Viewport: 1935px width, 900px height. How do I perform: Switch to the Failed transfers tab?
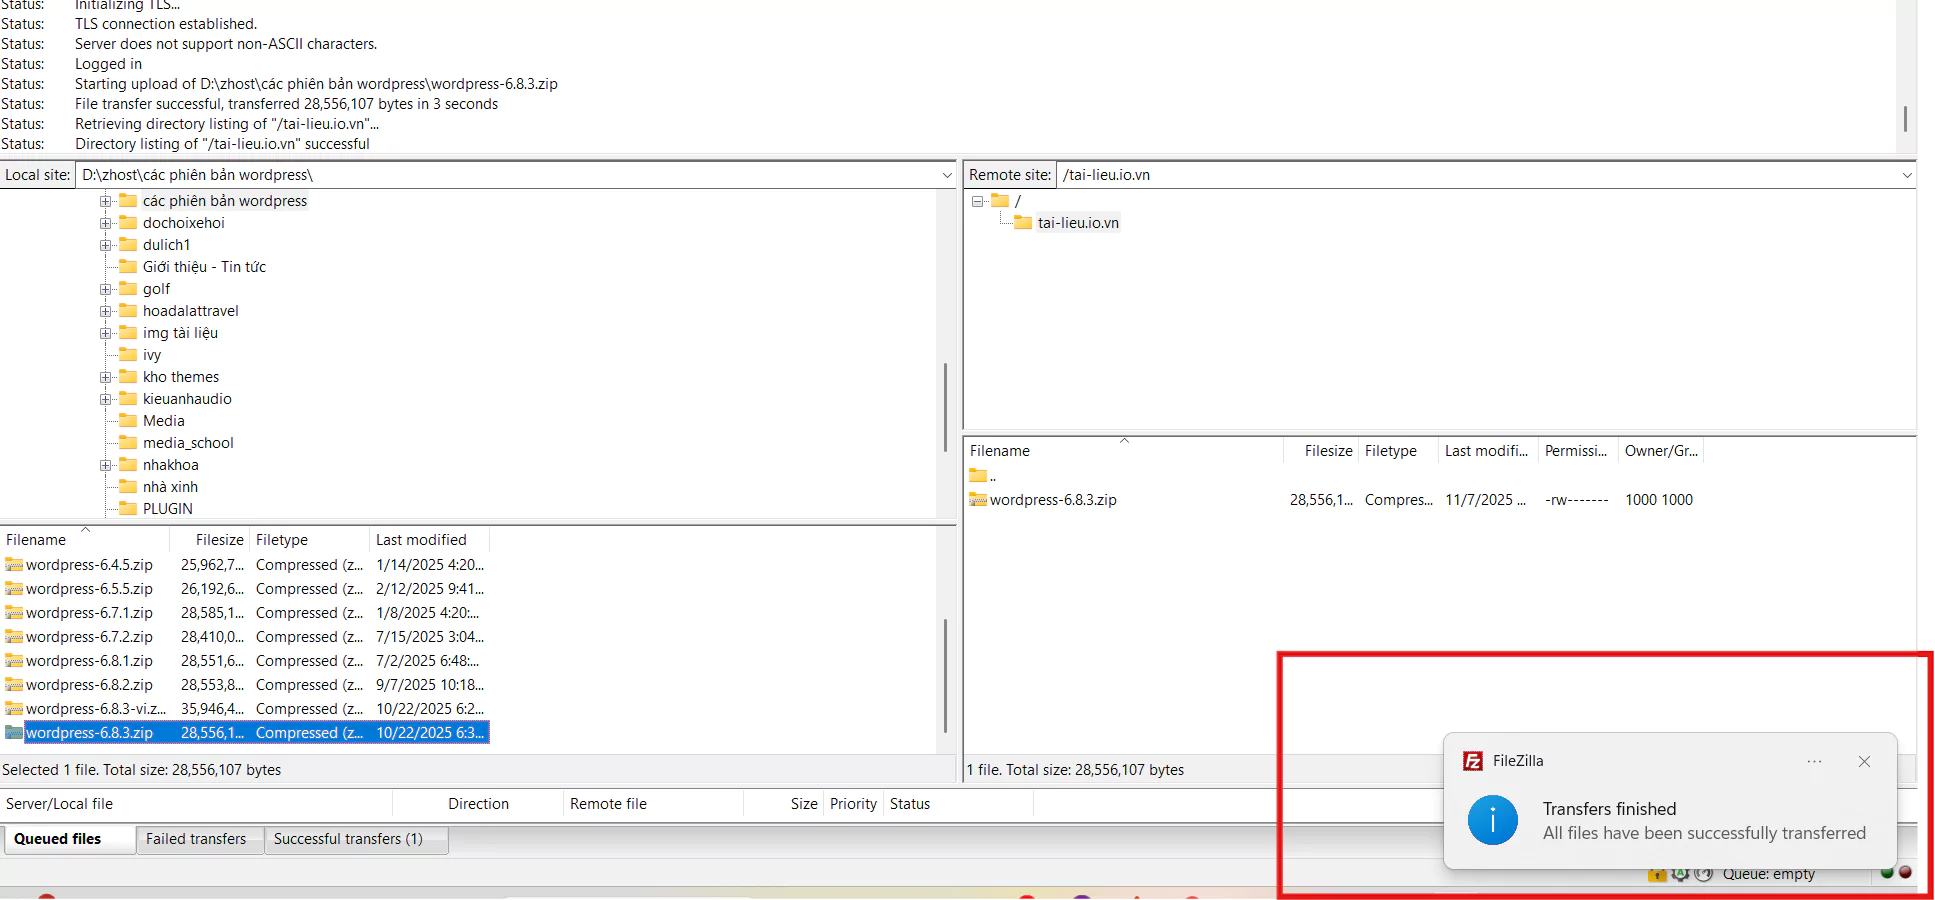196,839
